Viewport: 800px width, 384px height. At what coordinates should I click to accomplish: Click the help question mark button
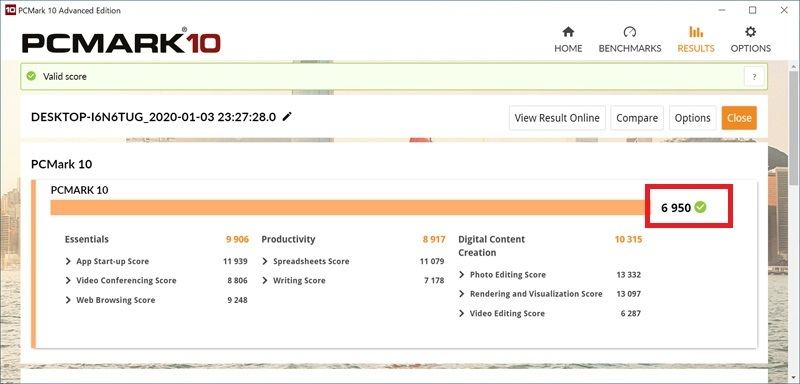coord(754,77)
